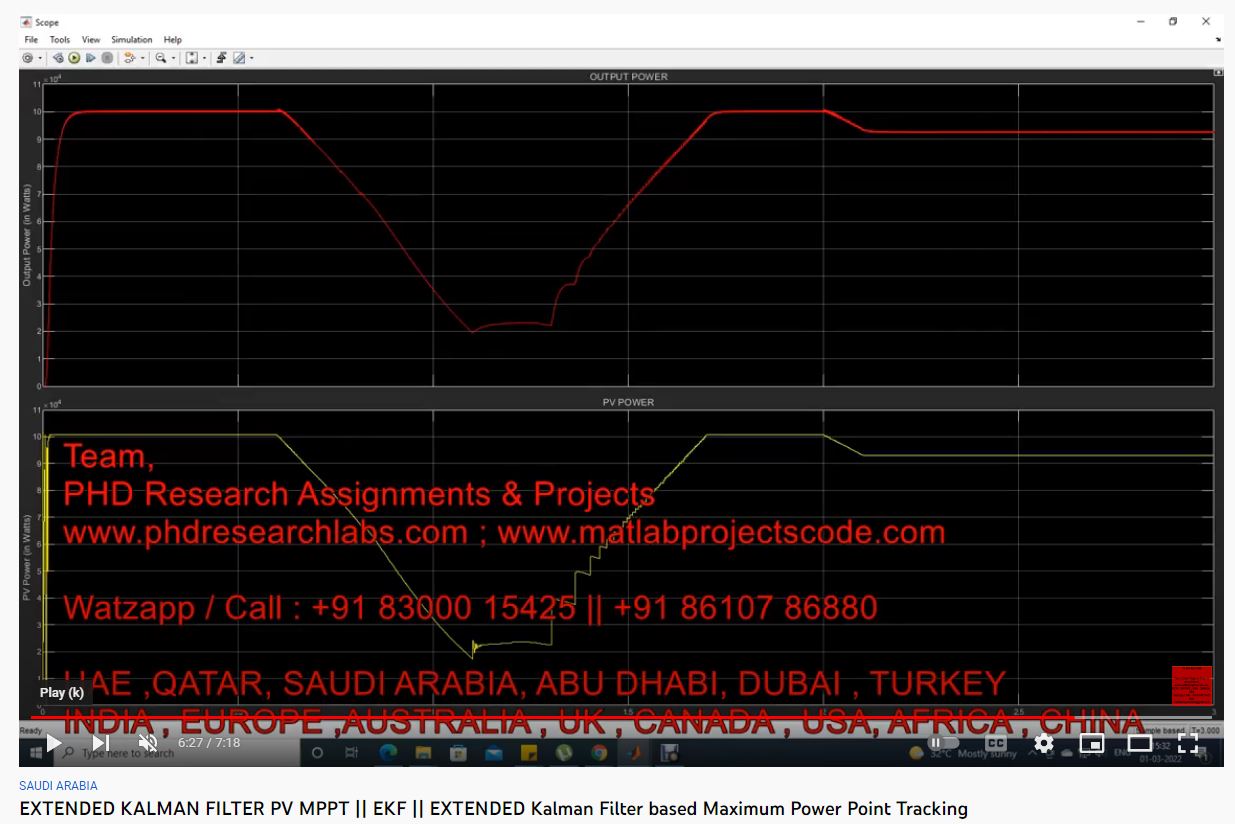Expand the configuration properties gear dropdown
The width and height of the screenshot is (1235, 824).
click(x=39, y=59)
